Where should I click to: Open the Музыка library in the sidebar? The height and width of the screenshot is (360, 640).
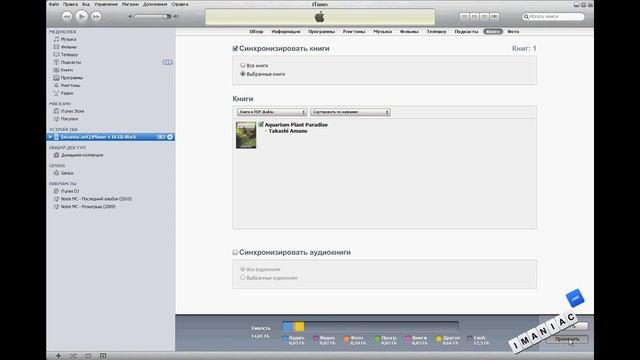click(x=68, y=39)
